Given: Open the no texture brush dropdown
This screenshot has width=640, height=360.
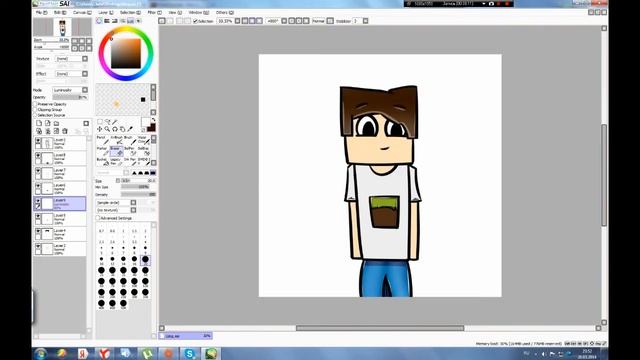Looking at the screenshot, I should point(116,210).
